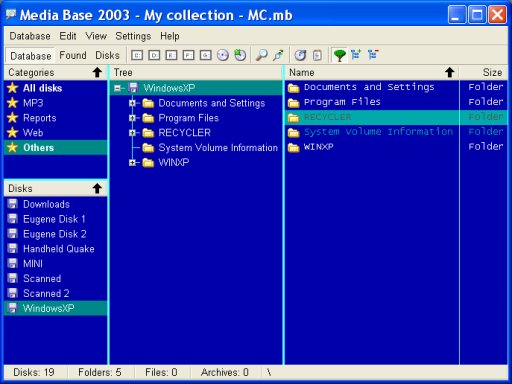This screenshot has height=384, width=512.
Task: Open the Help menu
Action: click(x=170, y=36)
